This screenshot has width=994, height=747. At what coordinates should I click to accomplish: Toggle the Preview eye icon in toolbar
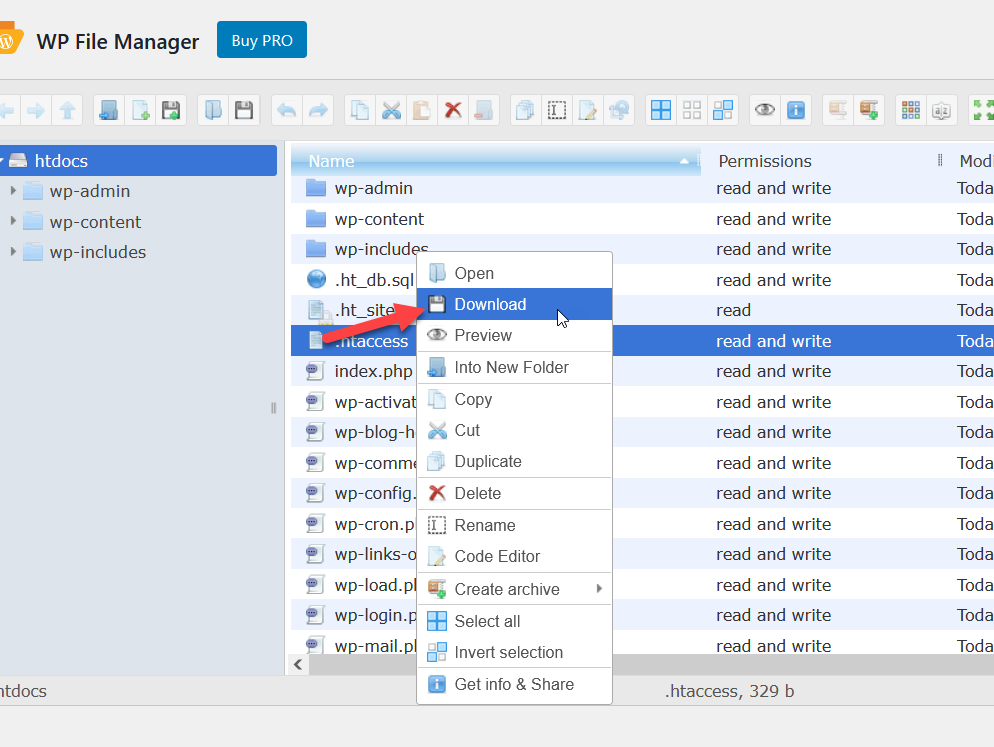pos(765,111)
